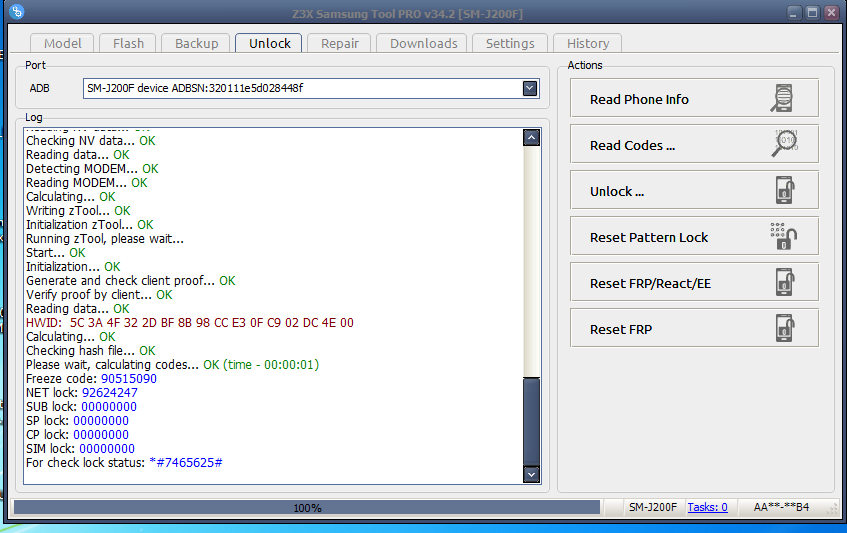Click the SIM lock 00000000 value
847x533 pixels.
(x=107, y=448)
